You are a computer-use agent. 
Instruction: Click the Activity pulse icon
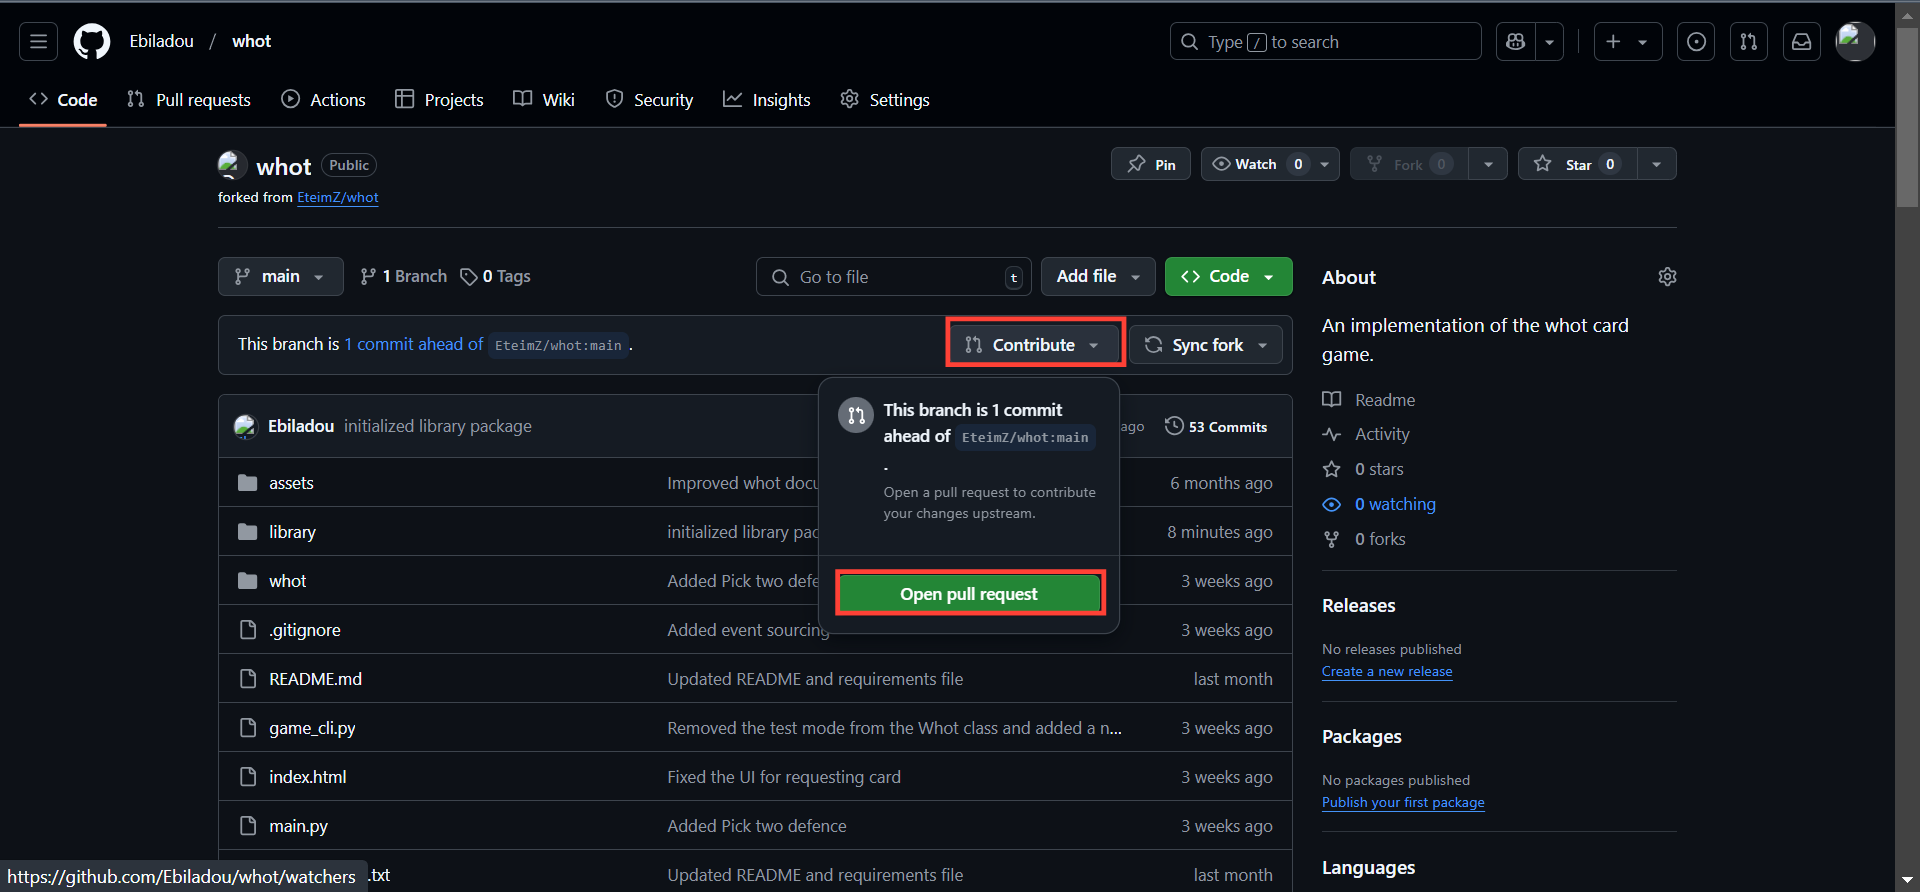tap(1332, 435)
